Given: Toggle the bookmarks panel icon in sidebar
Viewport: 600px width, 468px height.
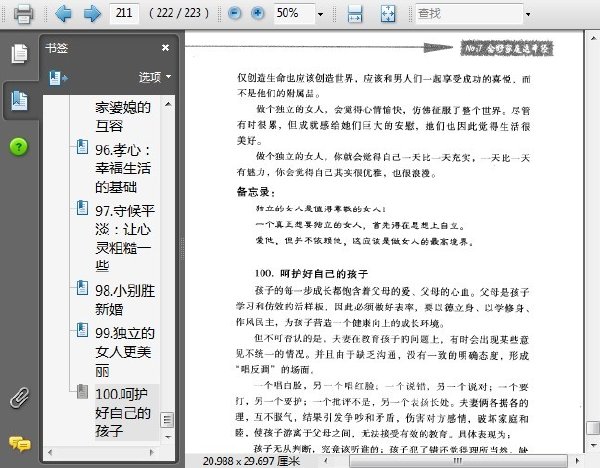Looking at the screenshot, I should coord(19,101).
